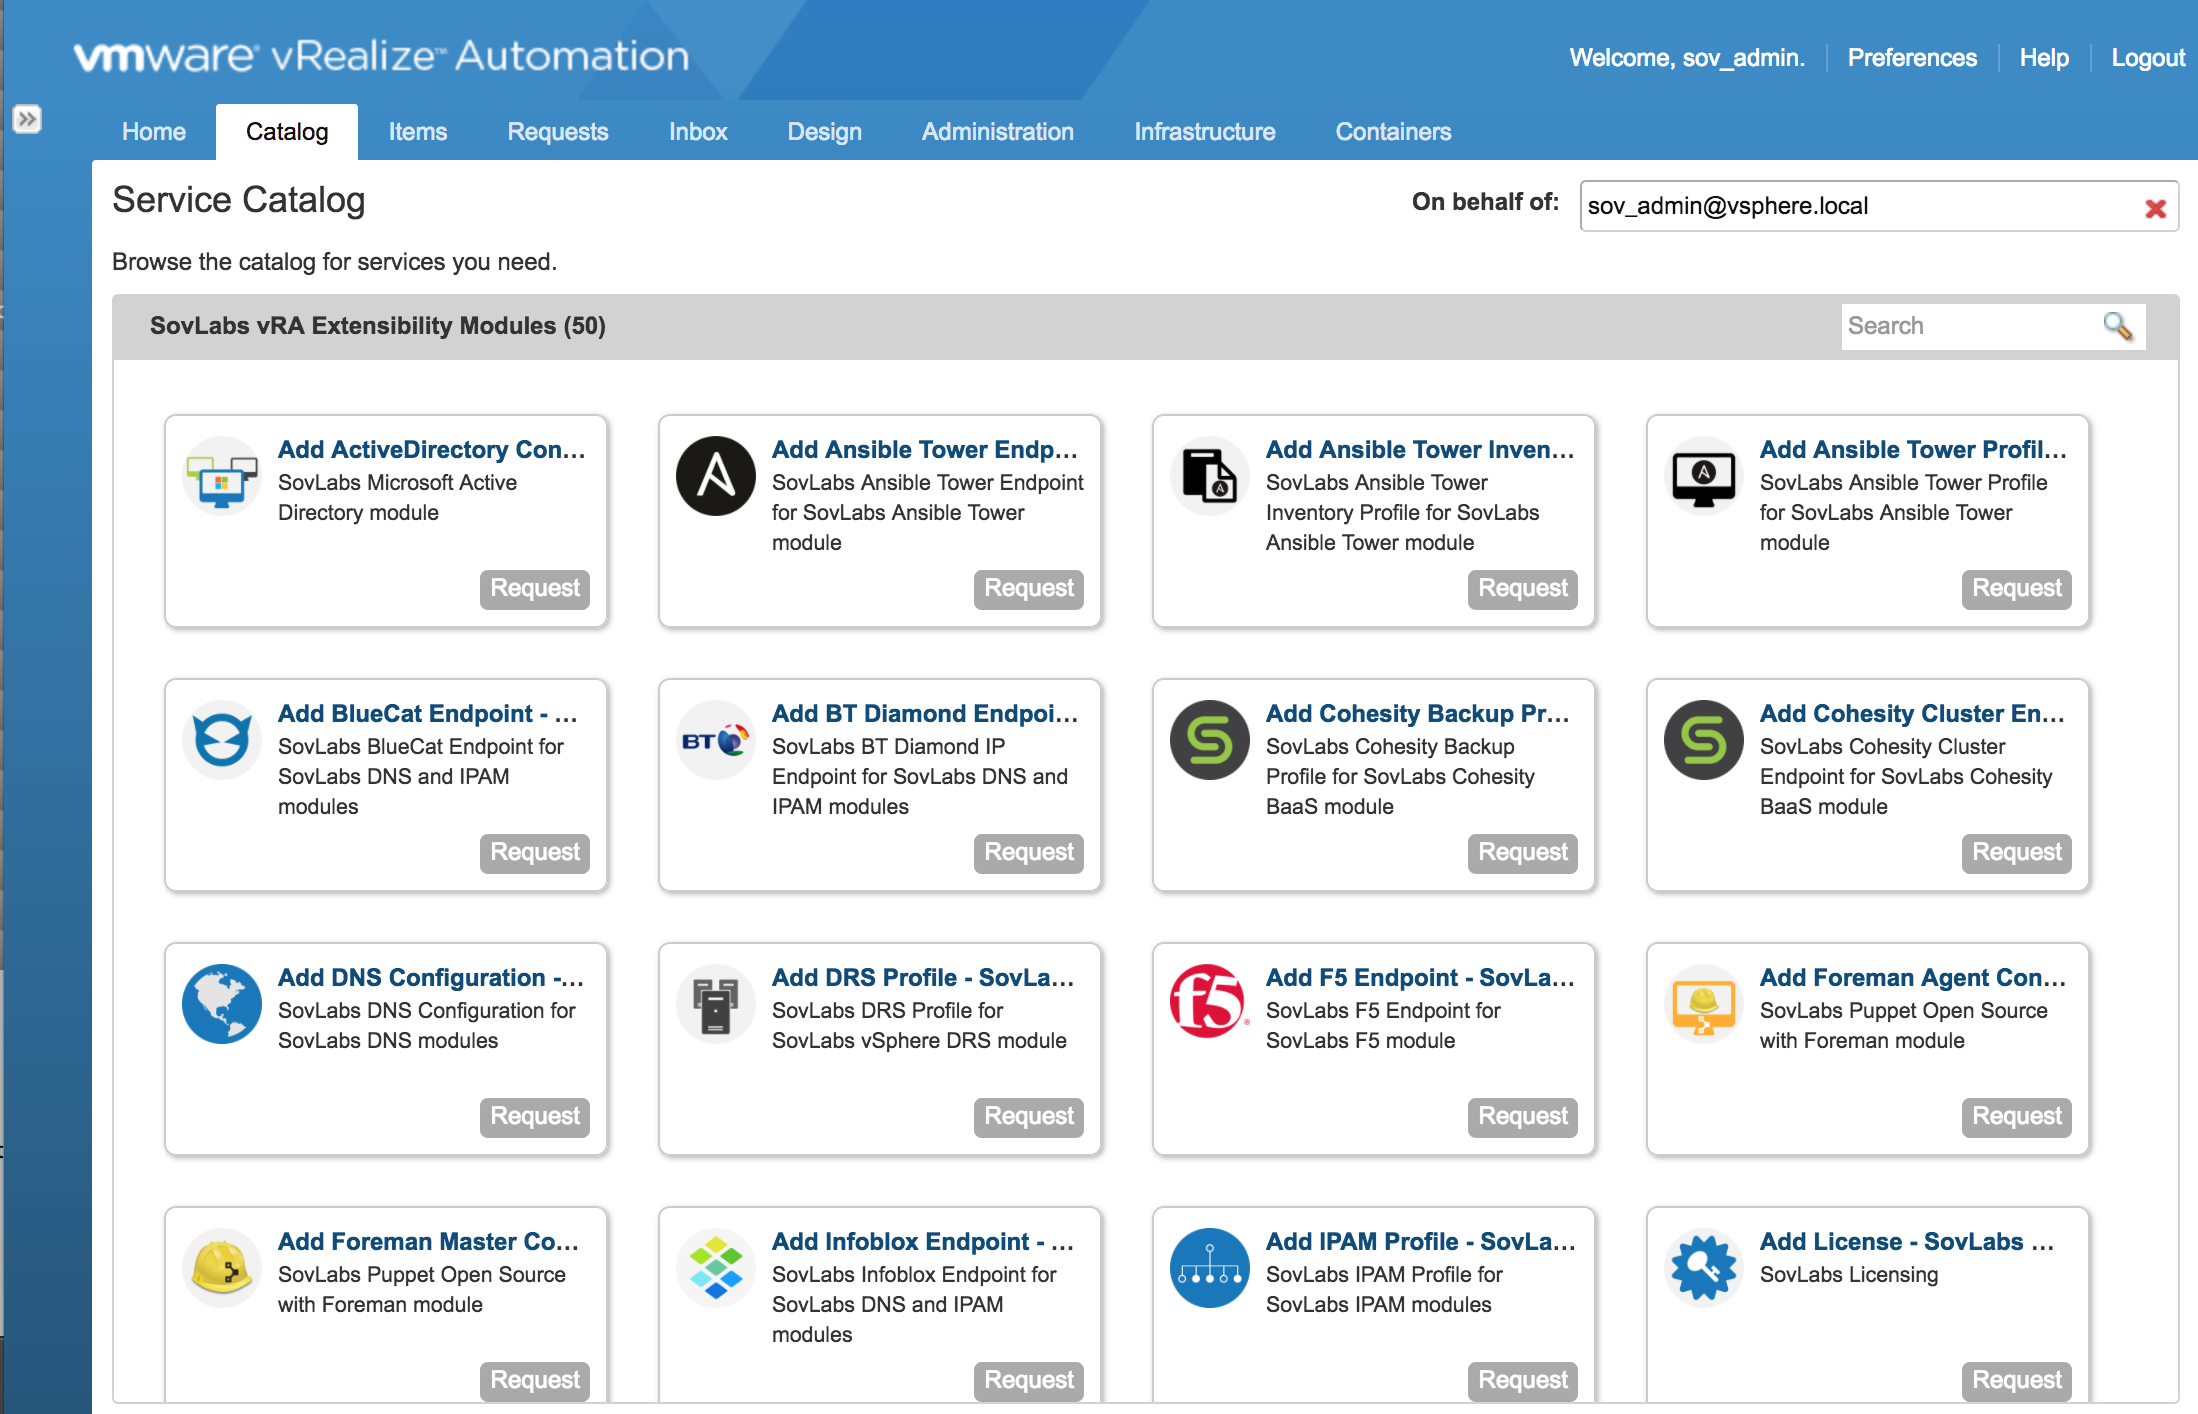
Task: Request the Add BlueCat Endpoint item
Action: [x=535, y=853]
